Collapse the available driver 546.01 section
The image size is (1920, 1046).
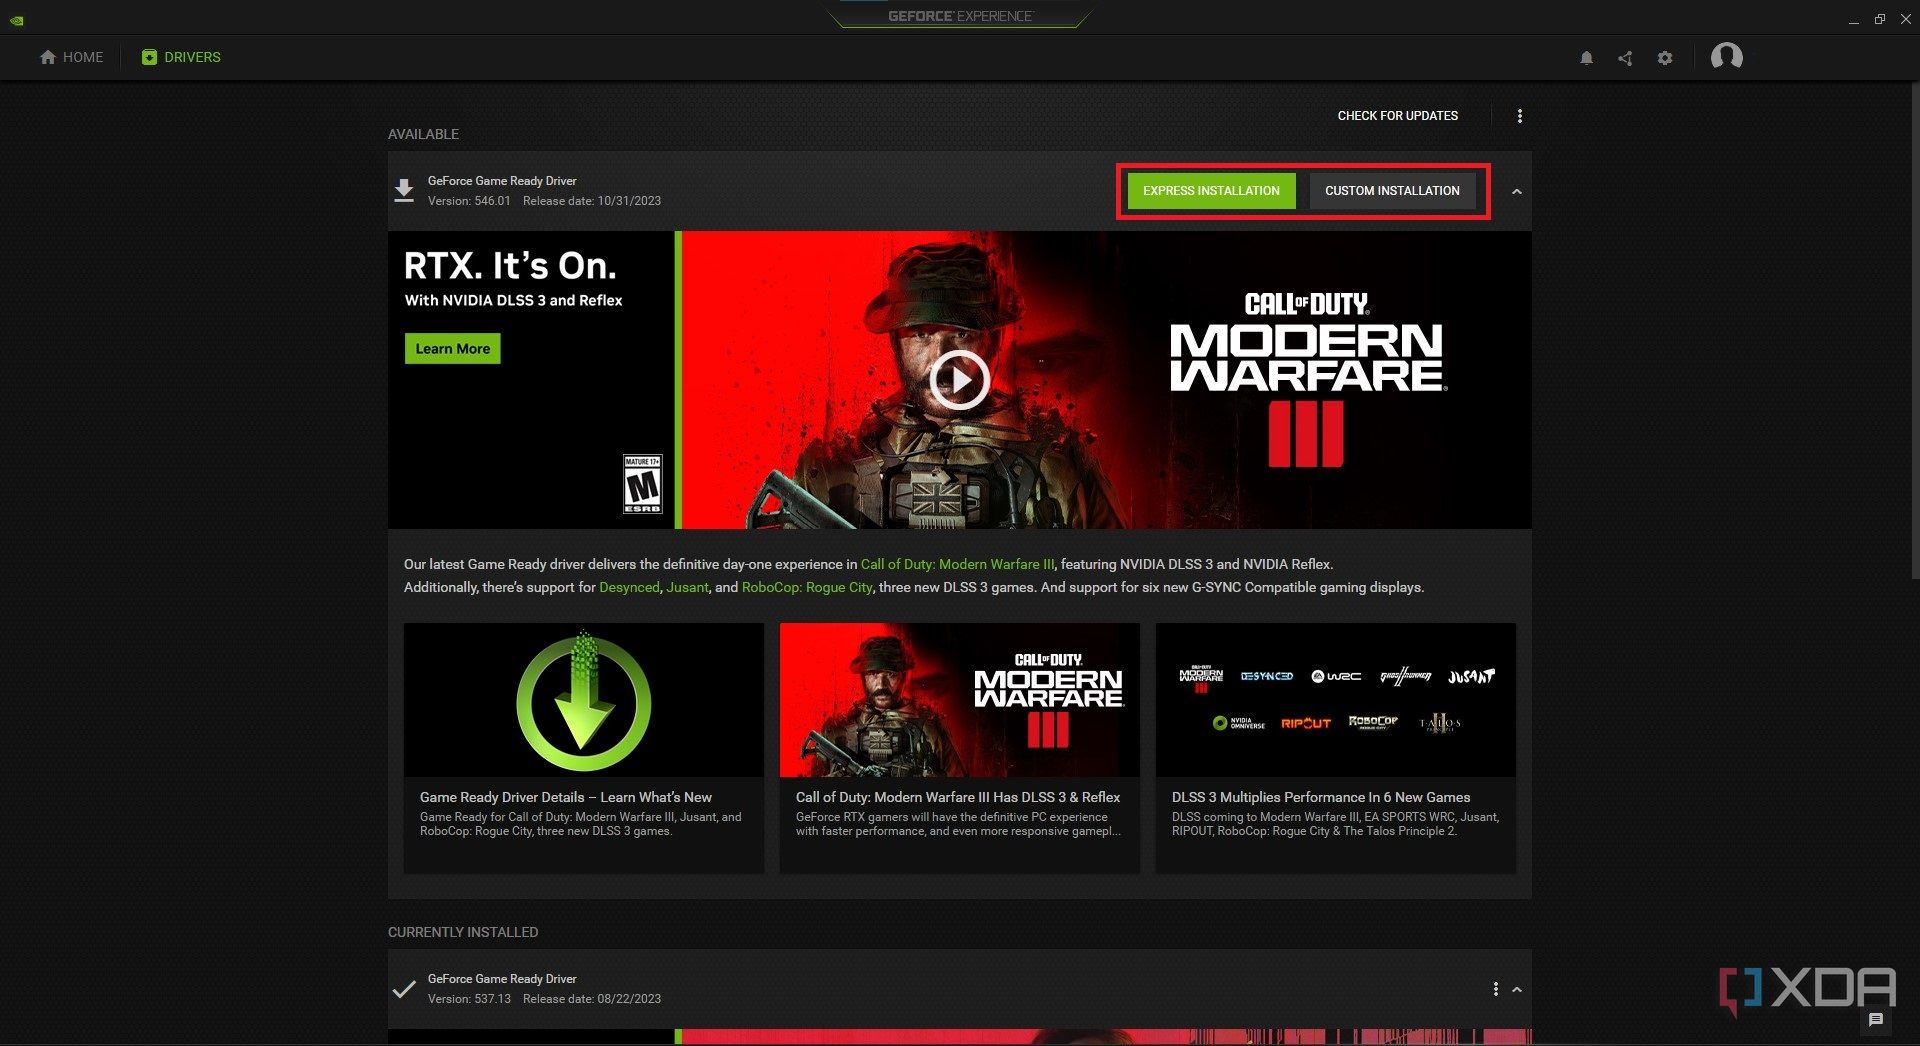pyautogui.click(x=1517, y=191)
